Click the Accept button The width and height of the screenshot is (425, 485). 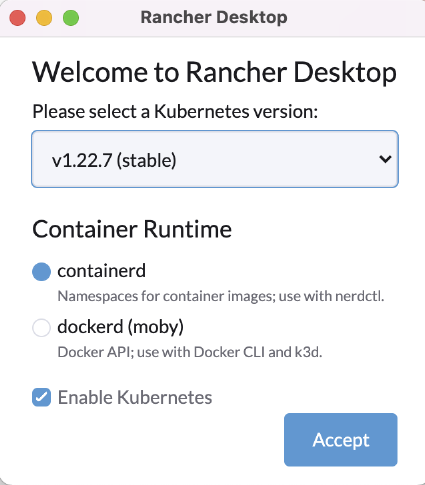(x=341, y=440)
